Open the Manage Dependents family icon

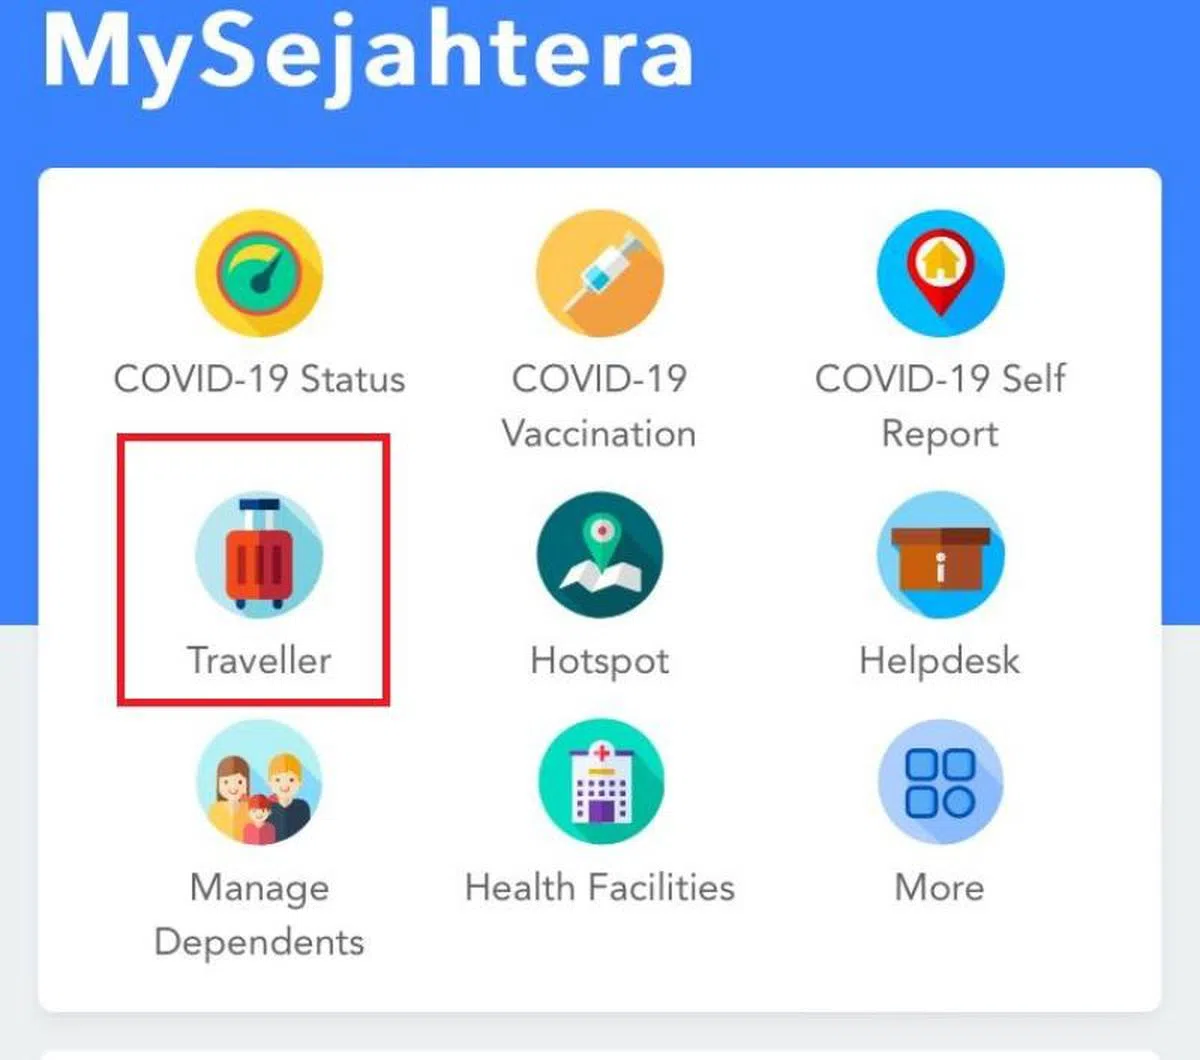tap(259, 782)
